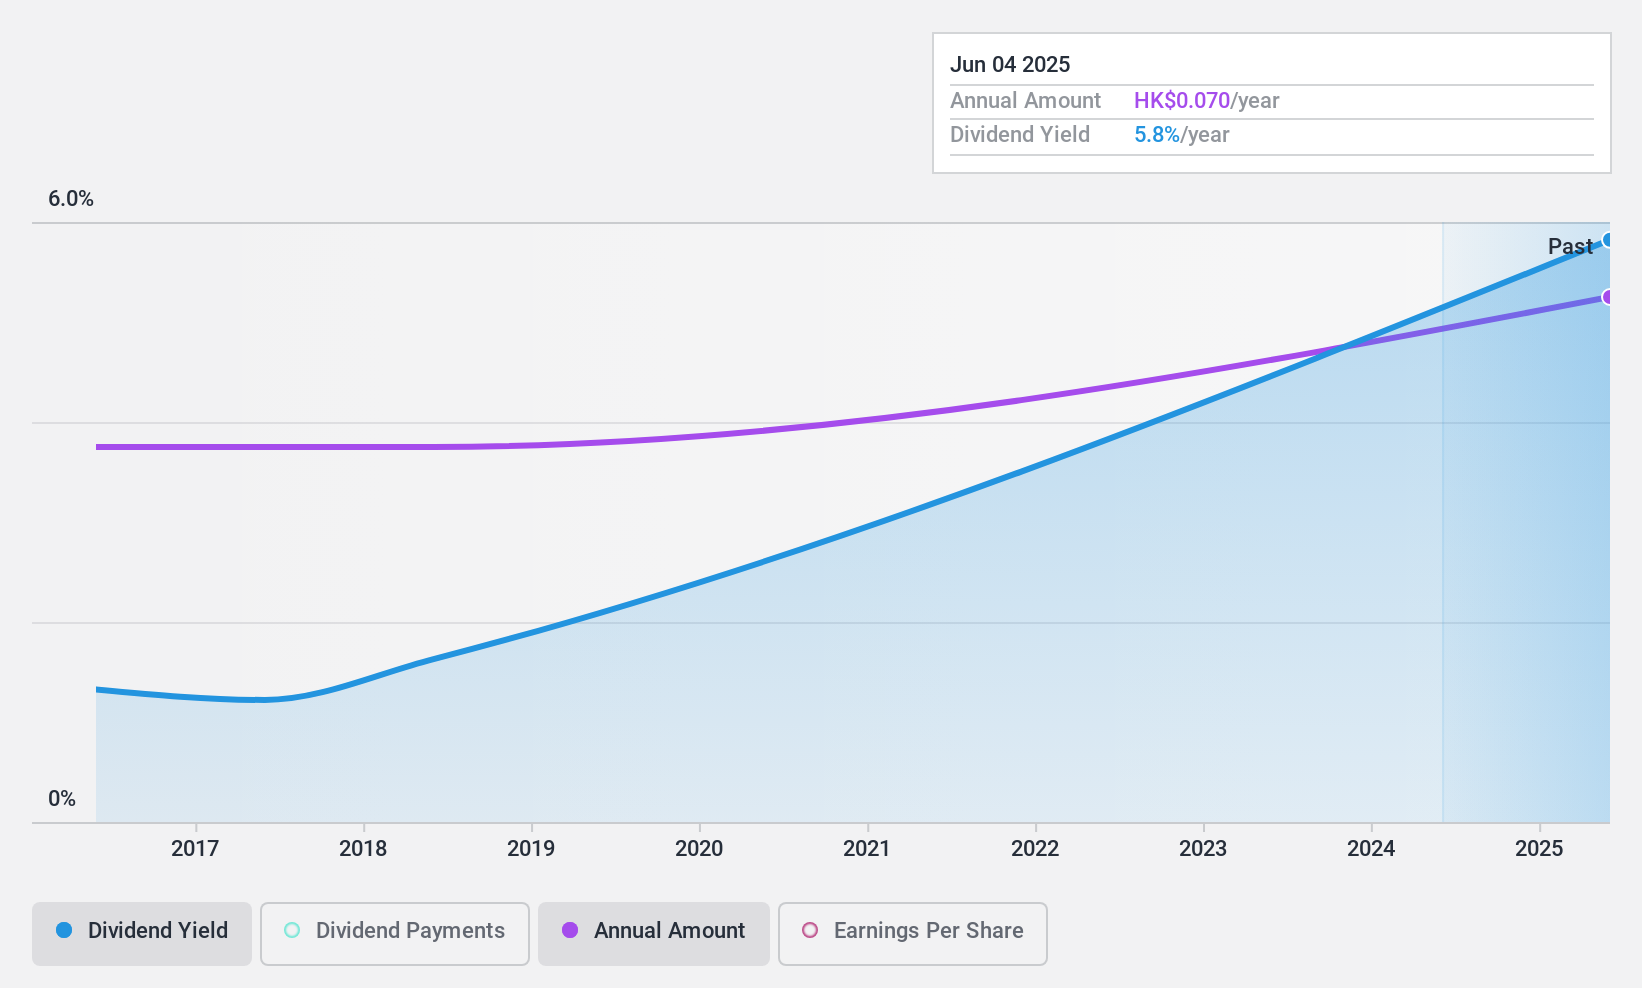
Task: Click the Annual Amount label in the tooltip
Action: point(1026,100)
